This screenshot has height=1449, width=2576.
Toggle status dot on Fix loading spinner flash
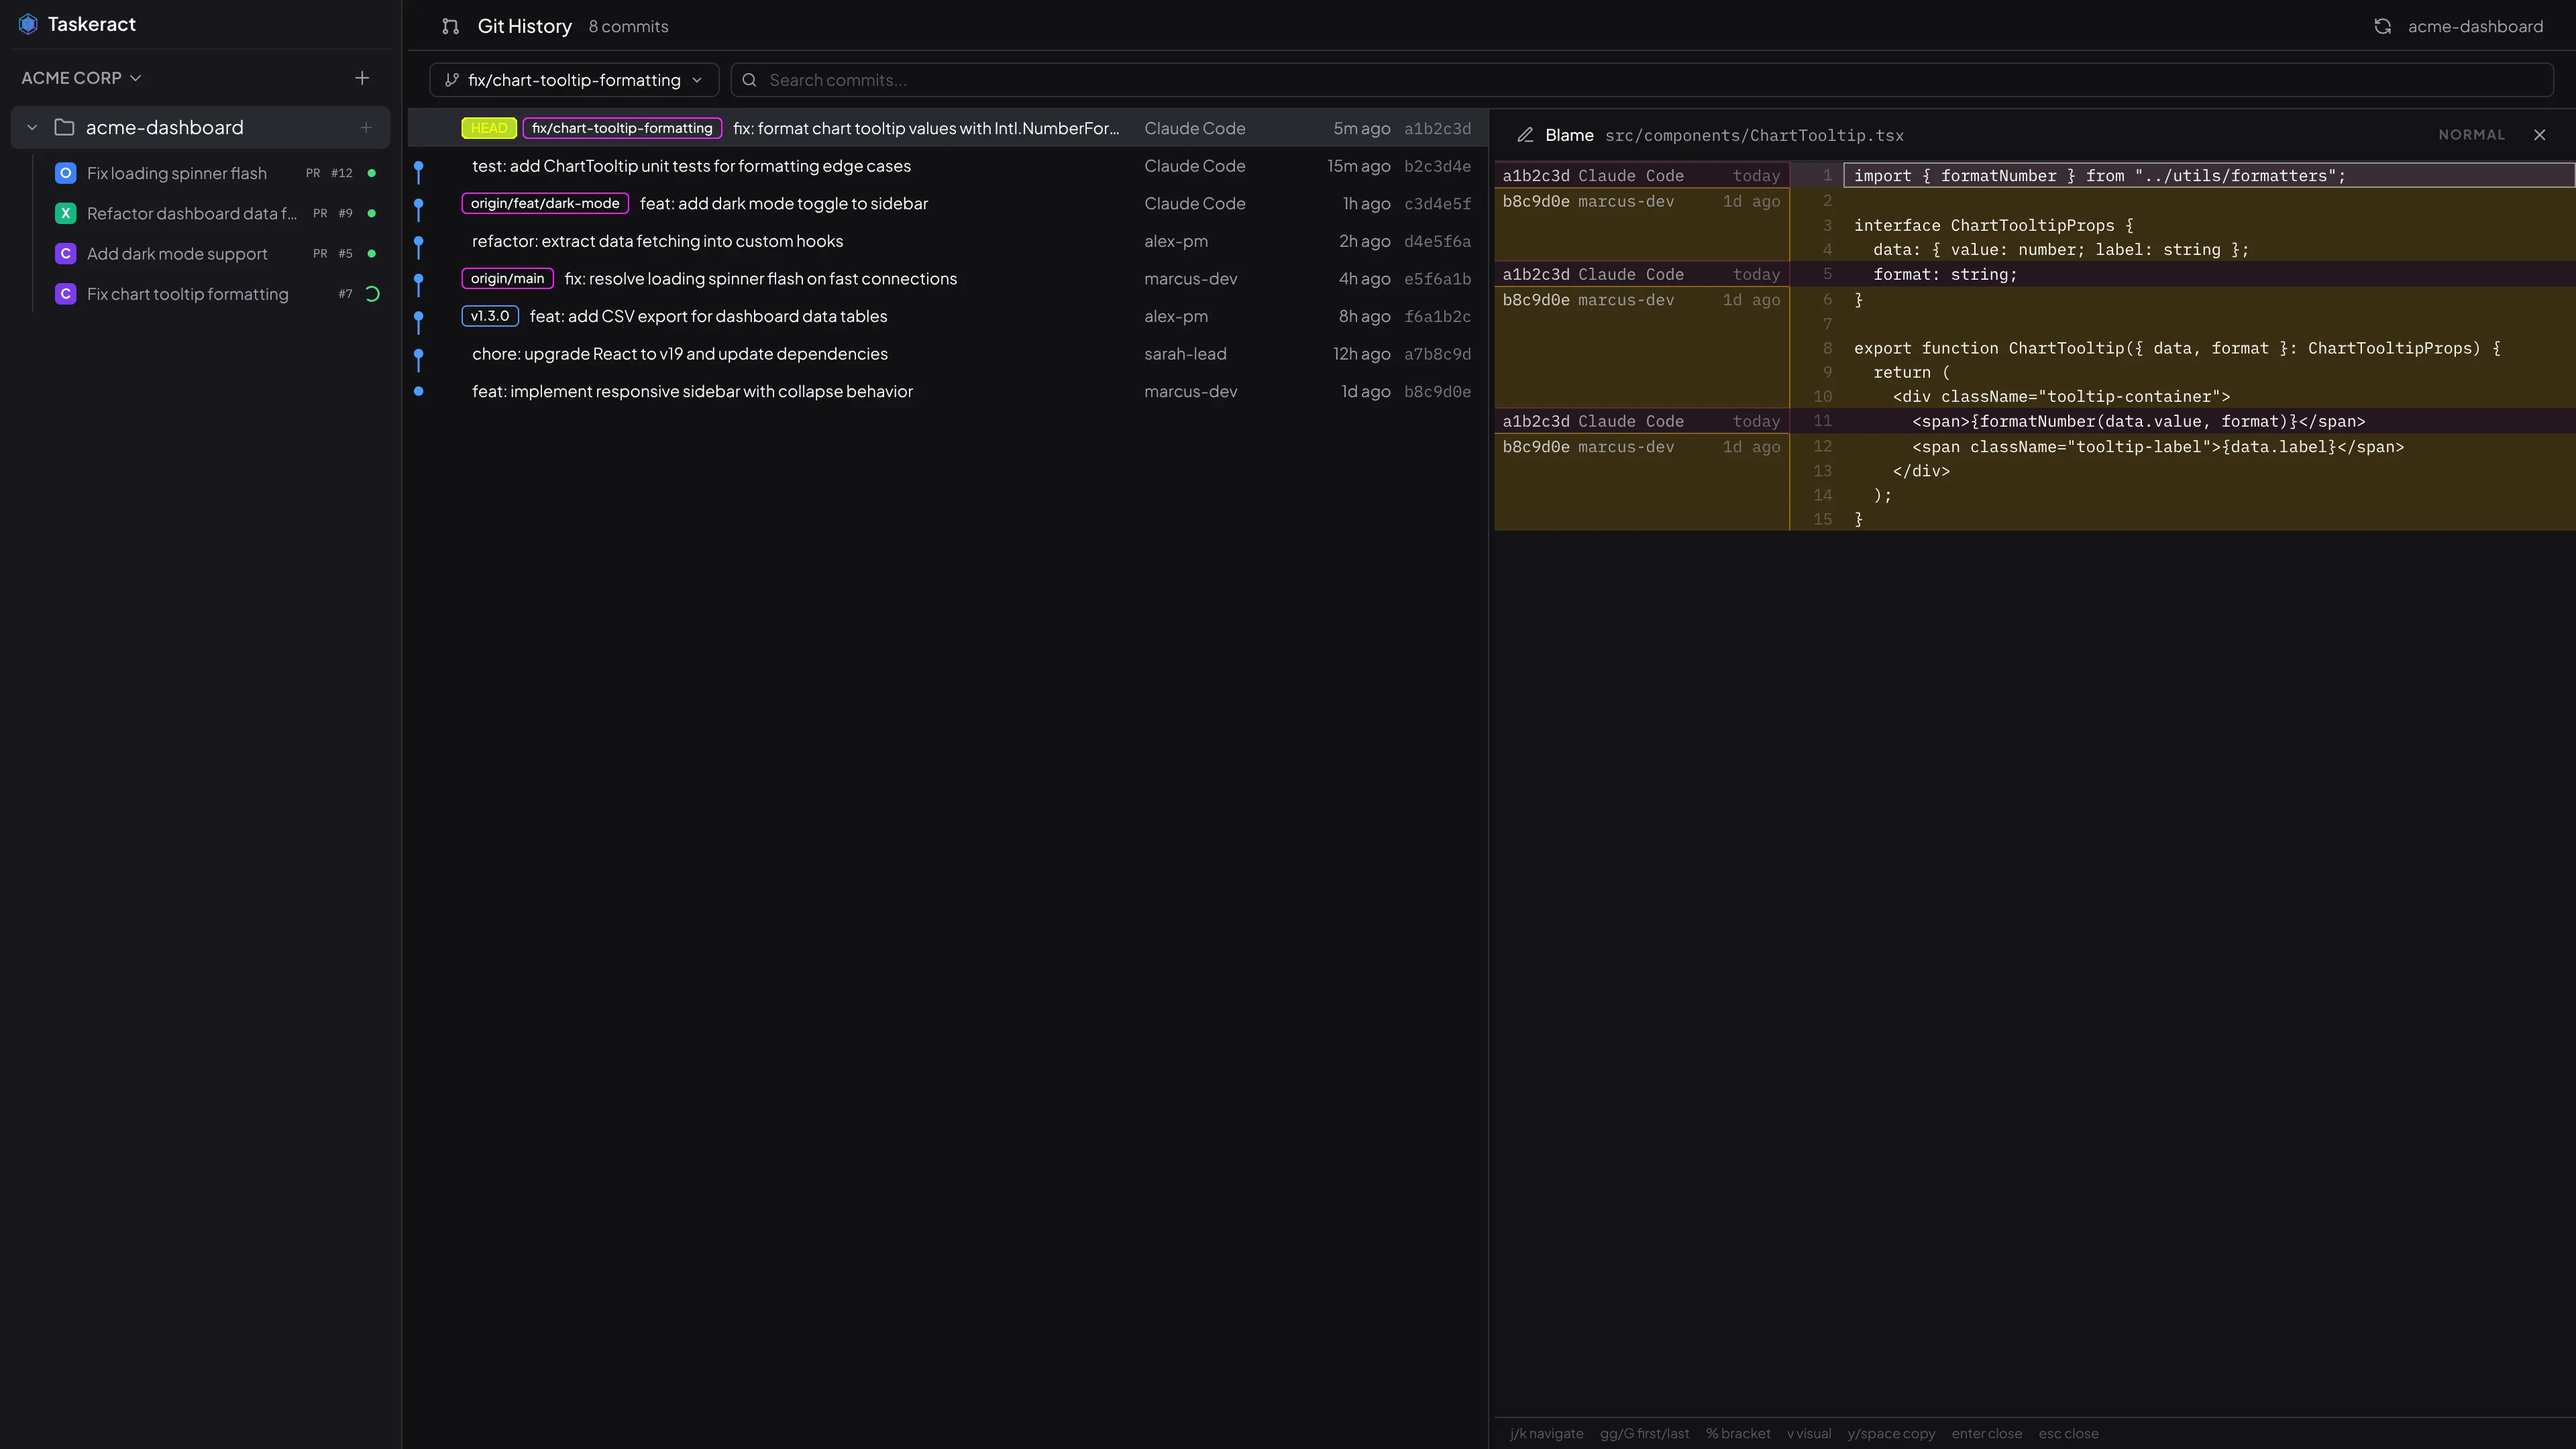pos(371,172)
